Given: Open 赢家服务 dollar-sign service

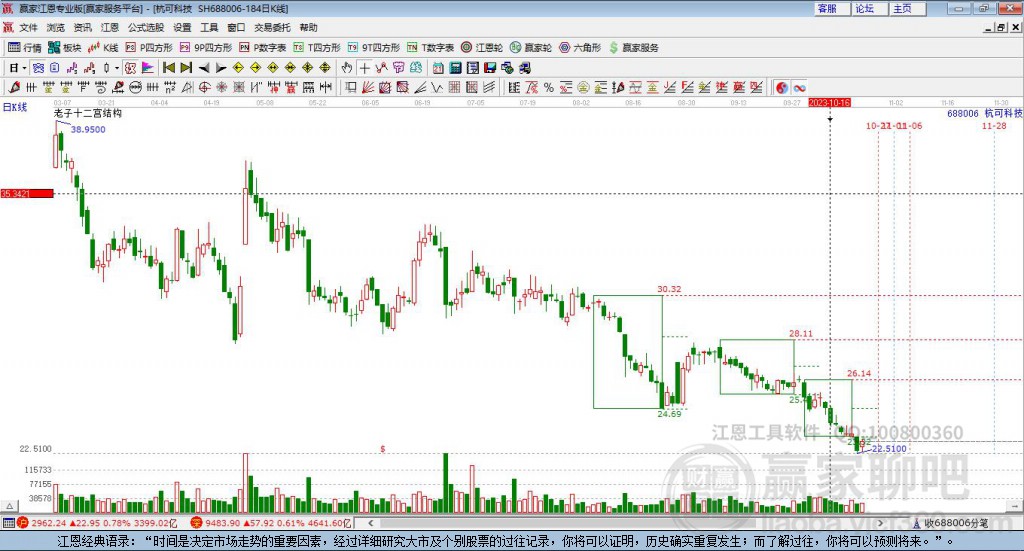Looking at the screenshot, I should pyautogui.click(x=633, y=48).
